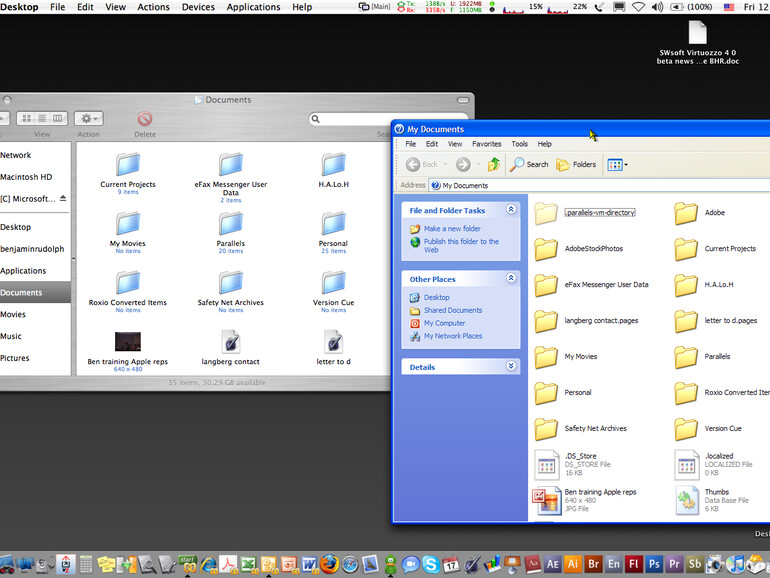Click the Make a new folder link
The width and height of the screenshot is (770, 578).
[x=453, y=229]
